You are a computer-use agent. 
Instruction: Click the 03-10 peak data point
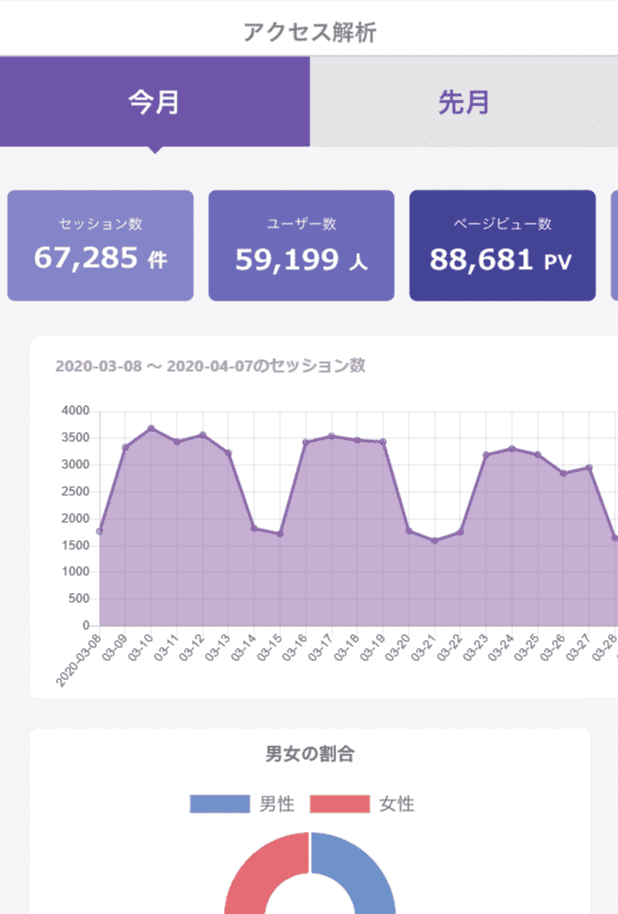coord(151,428)
